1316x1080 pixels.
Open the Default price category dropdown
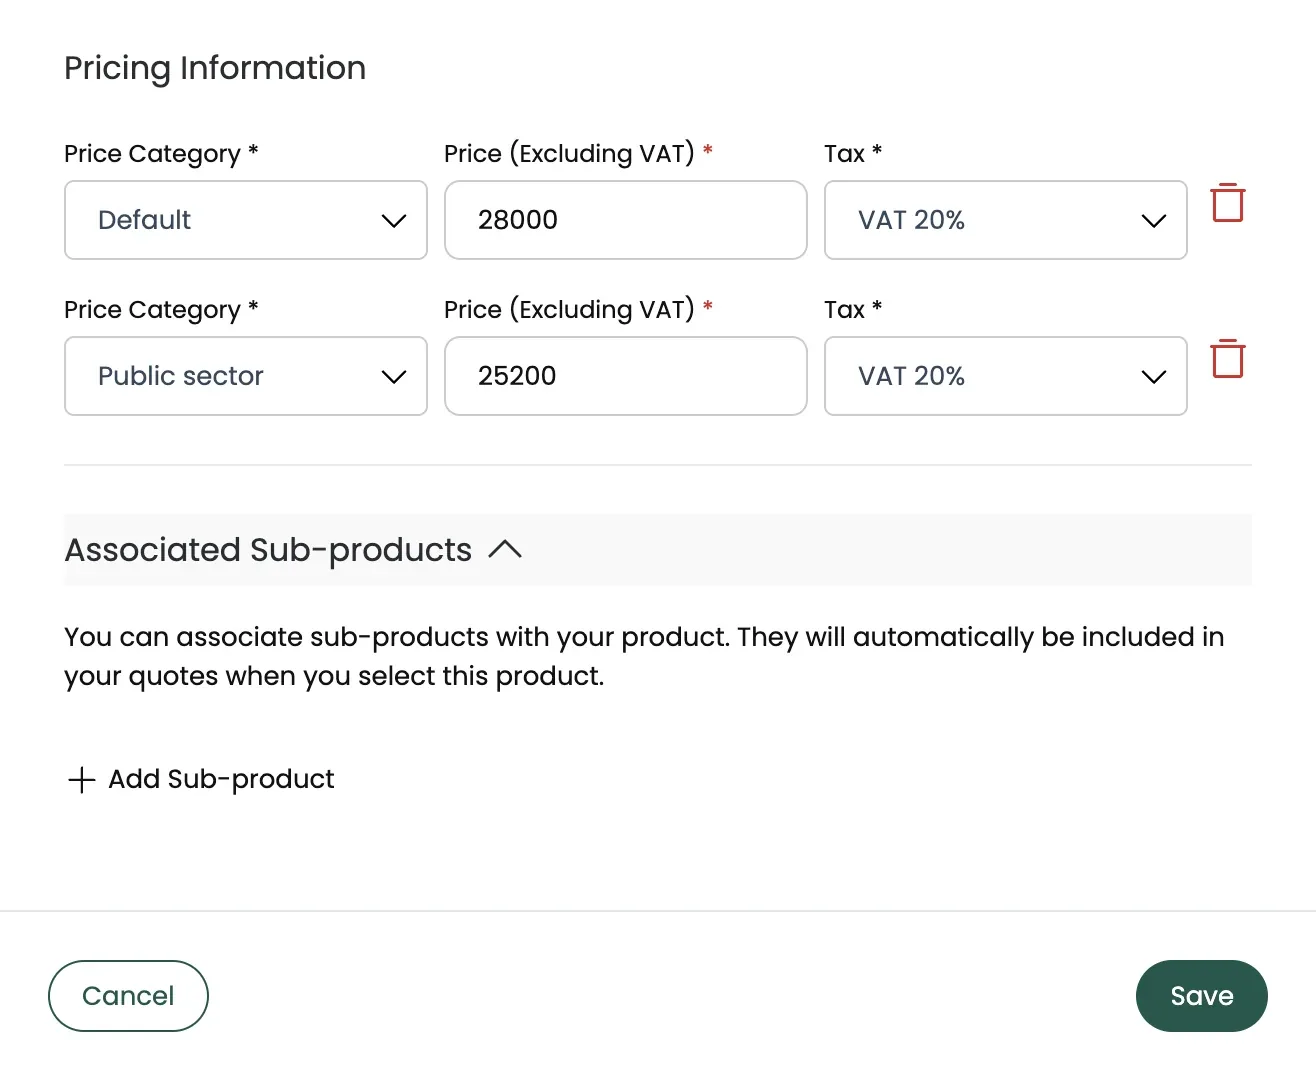(x=246, y=220)
